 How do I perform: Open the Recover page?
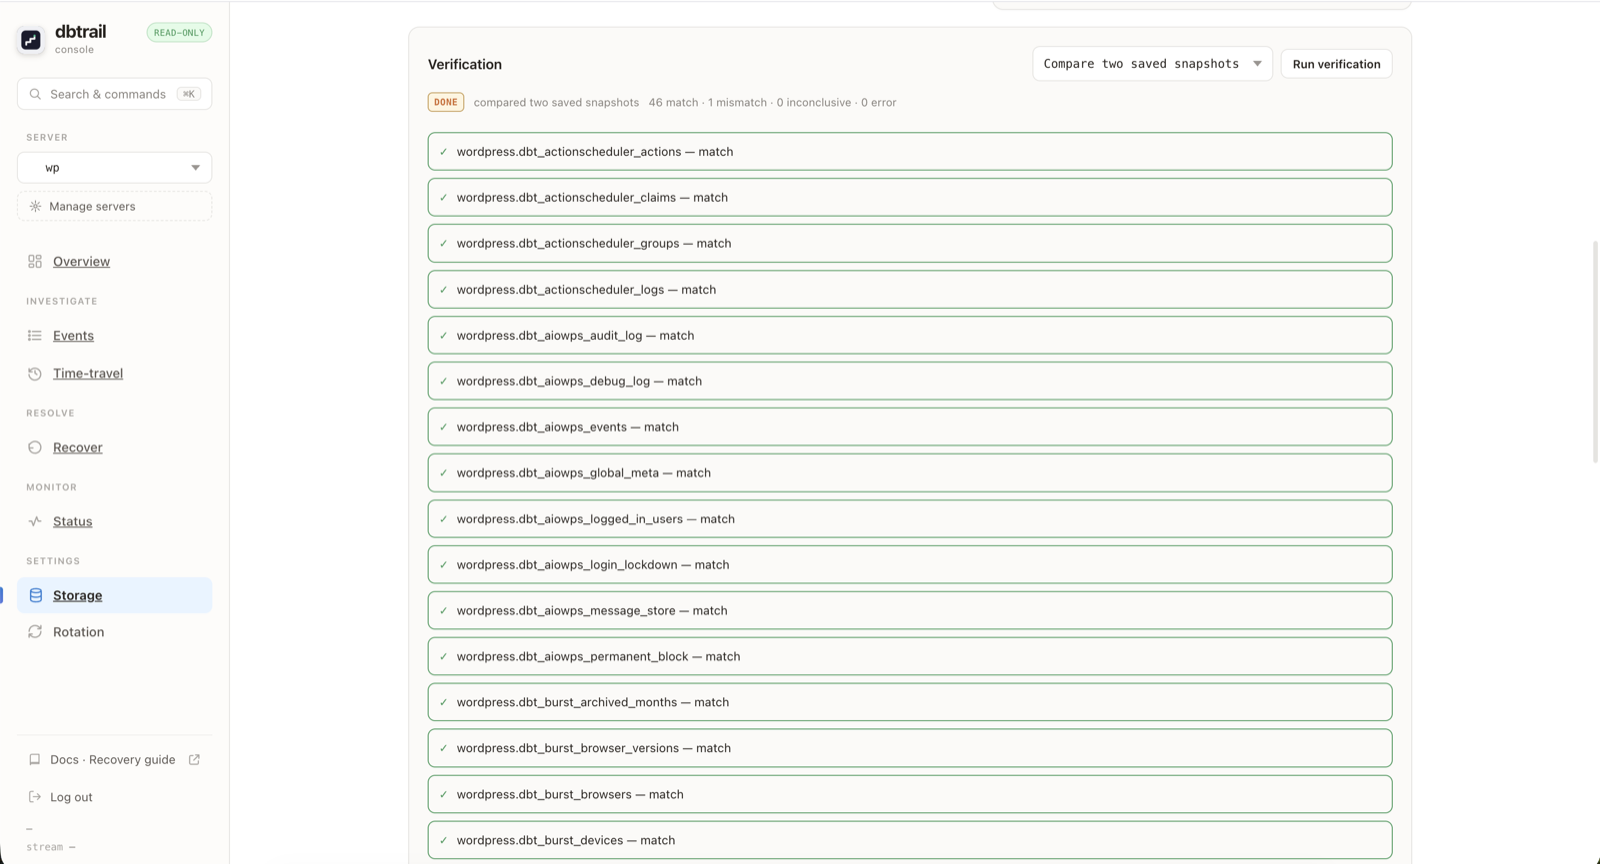78,448
